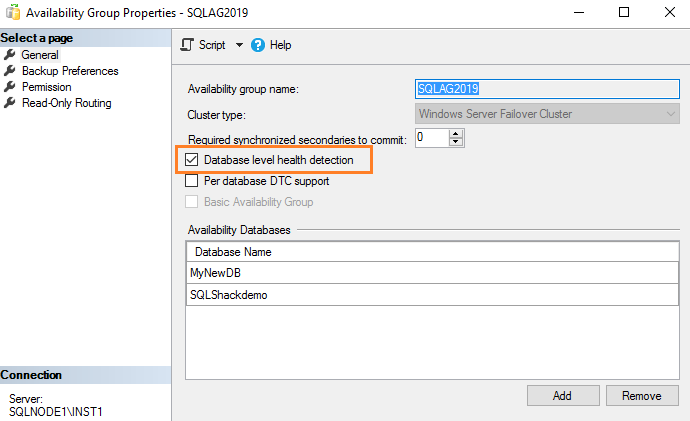Viewport: 690px width, 421px height.
Task: Open the Backup Preferences page
Action: click(x=70, y=71)
